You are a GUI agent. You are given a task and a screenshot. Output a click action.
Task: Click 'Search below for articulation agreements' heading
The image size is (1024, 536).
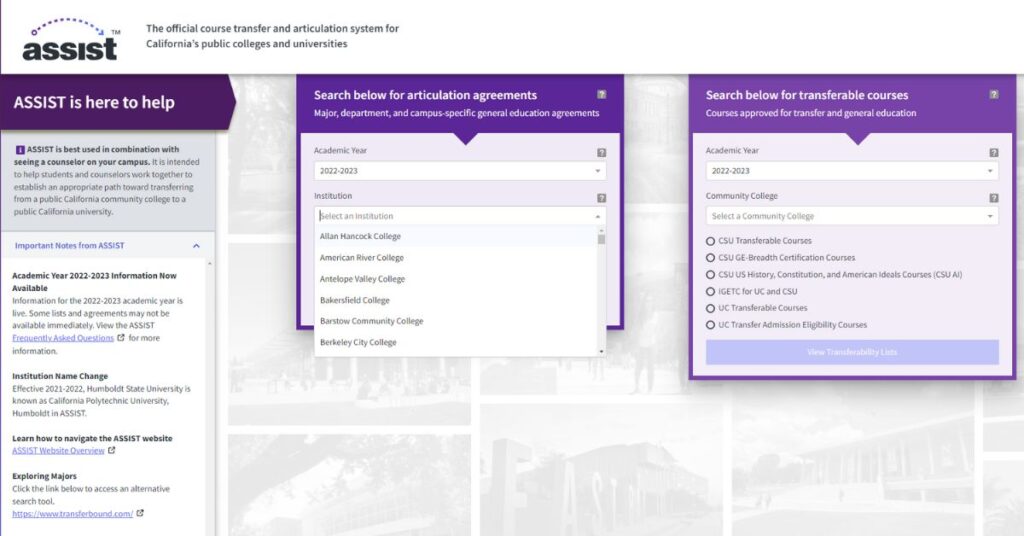tap(425, 95)
